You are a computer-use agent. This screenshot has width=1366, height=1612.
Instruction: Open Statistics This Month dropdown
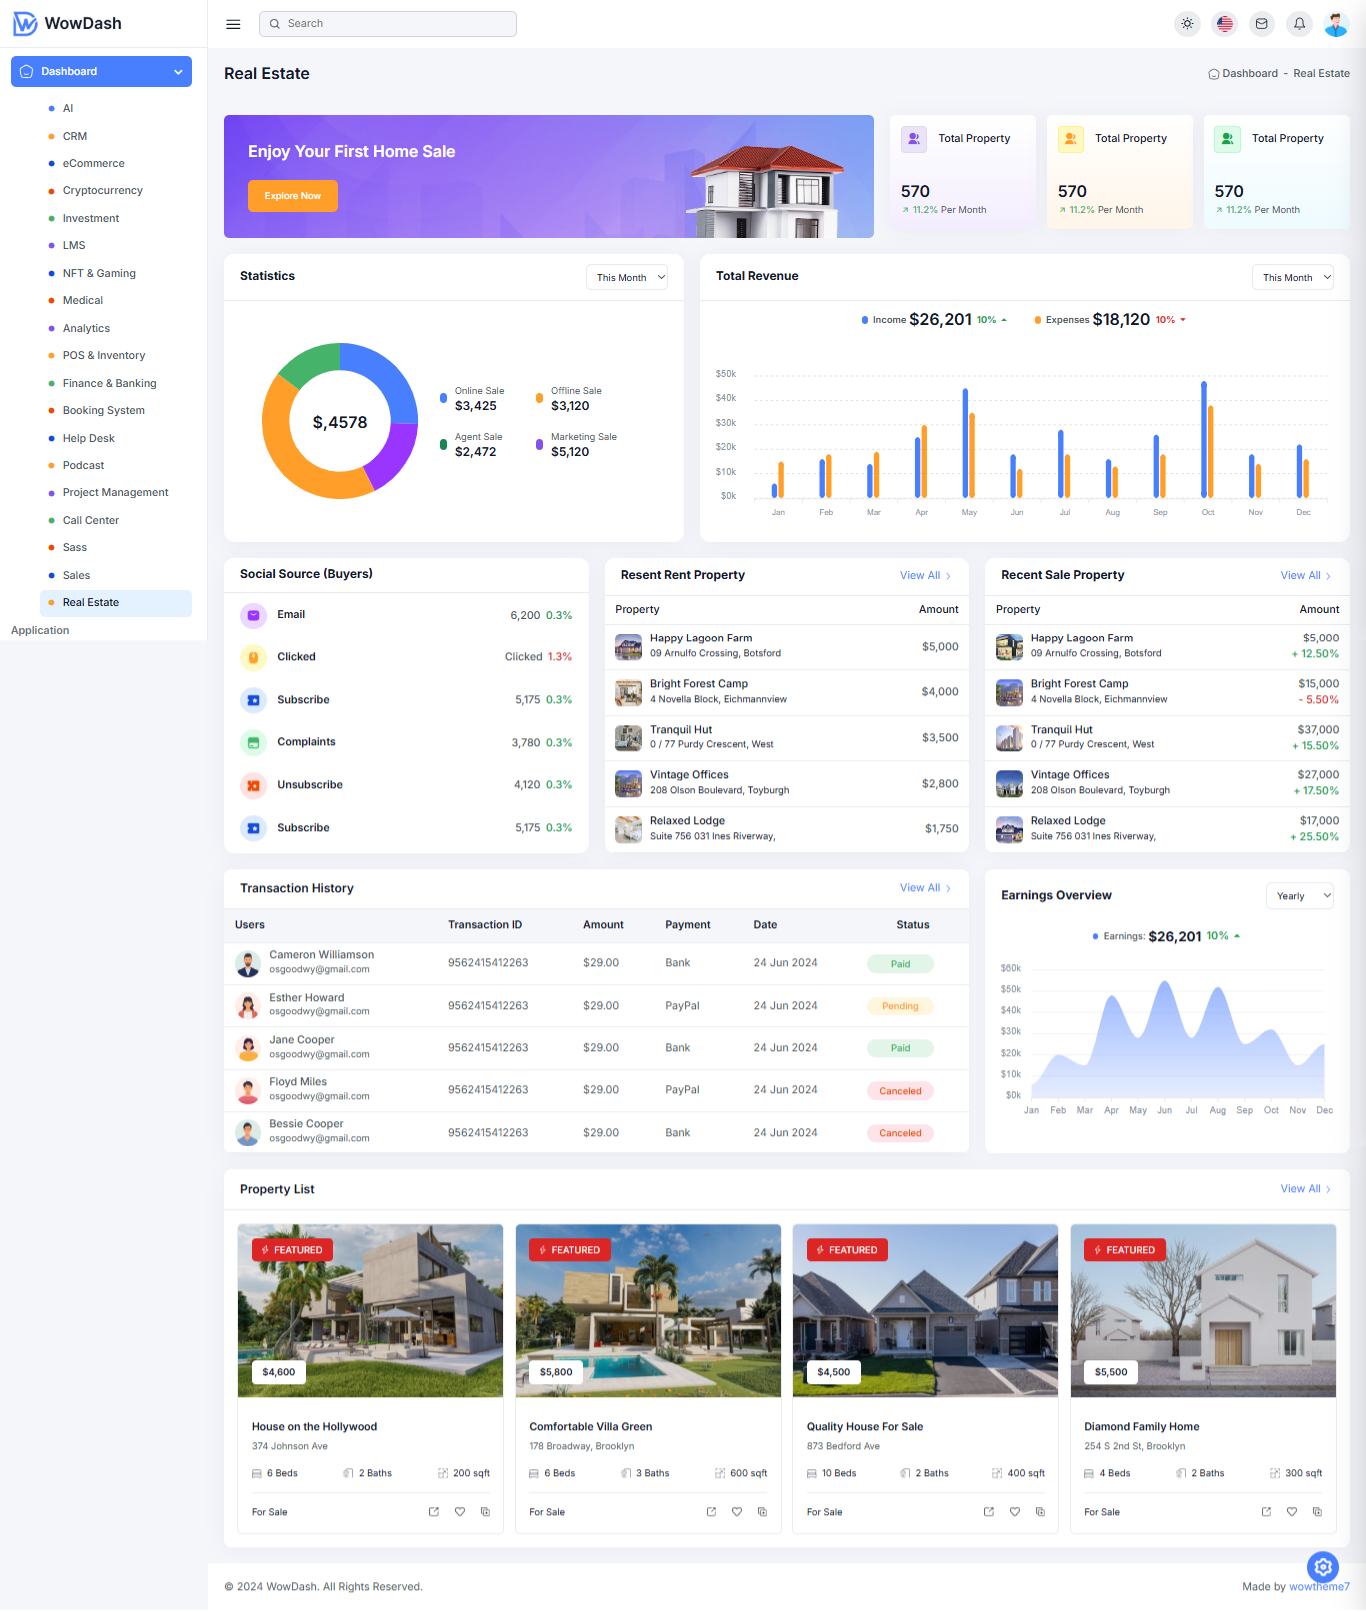627,278
